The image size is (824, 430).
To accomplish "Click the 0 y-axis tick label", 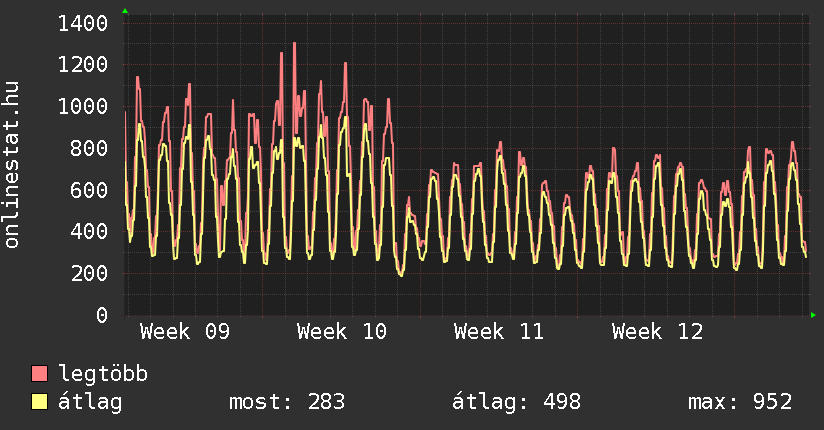I will tap(102, 316).
